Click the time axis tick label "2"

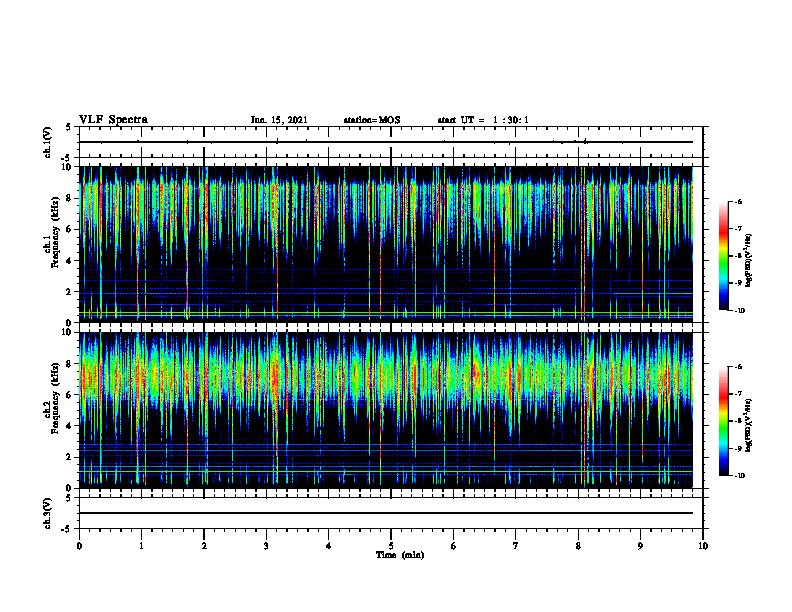click(204, 546)
